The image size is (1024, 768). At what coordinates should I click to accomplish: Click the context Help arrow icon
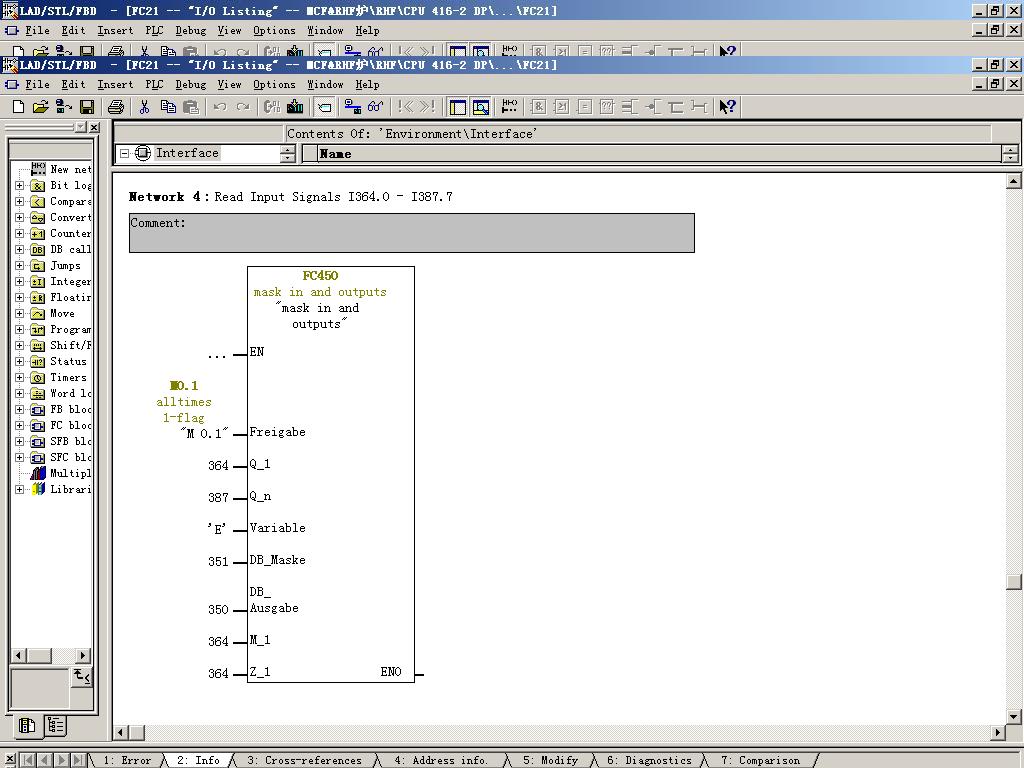[728, 106]
